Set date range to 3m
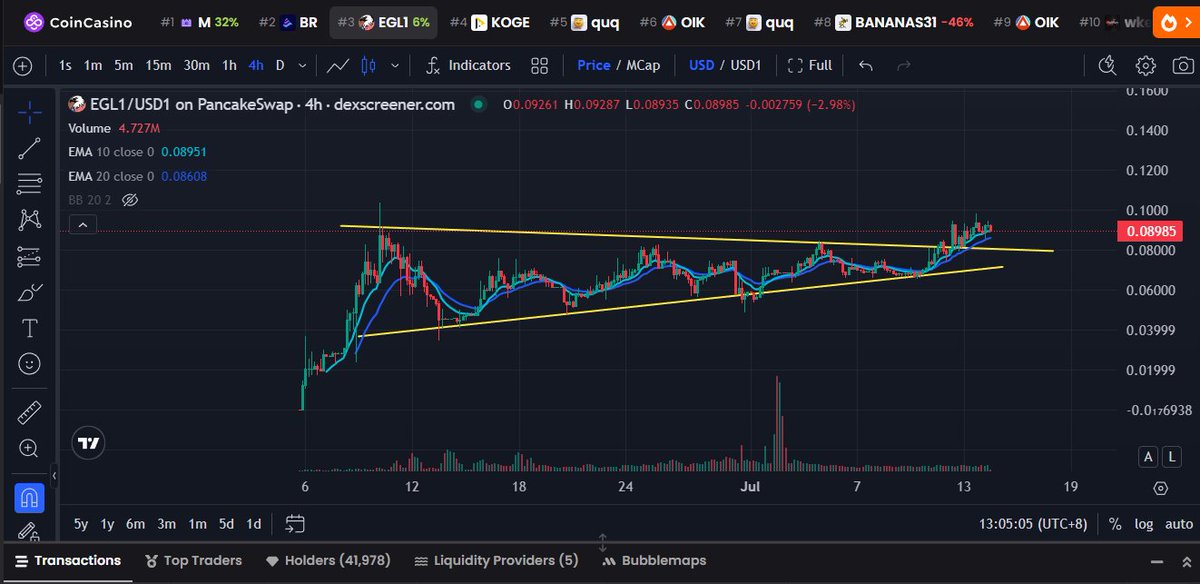This screenshot has width=1200, height=584. tap(167, 524)
